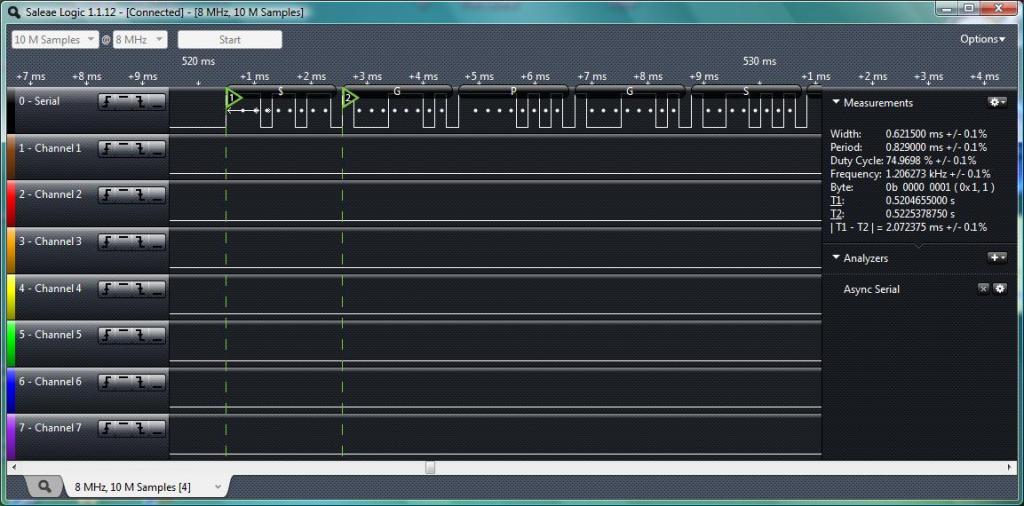The height and width of the screenshot is (506, 1024).
Task: Open the Measurements gear settings
Action: tap(996, 102)
